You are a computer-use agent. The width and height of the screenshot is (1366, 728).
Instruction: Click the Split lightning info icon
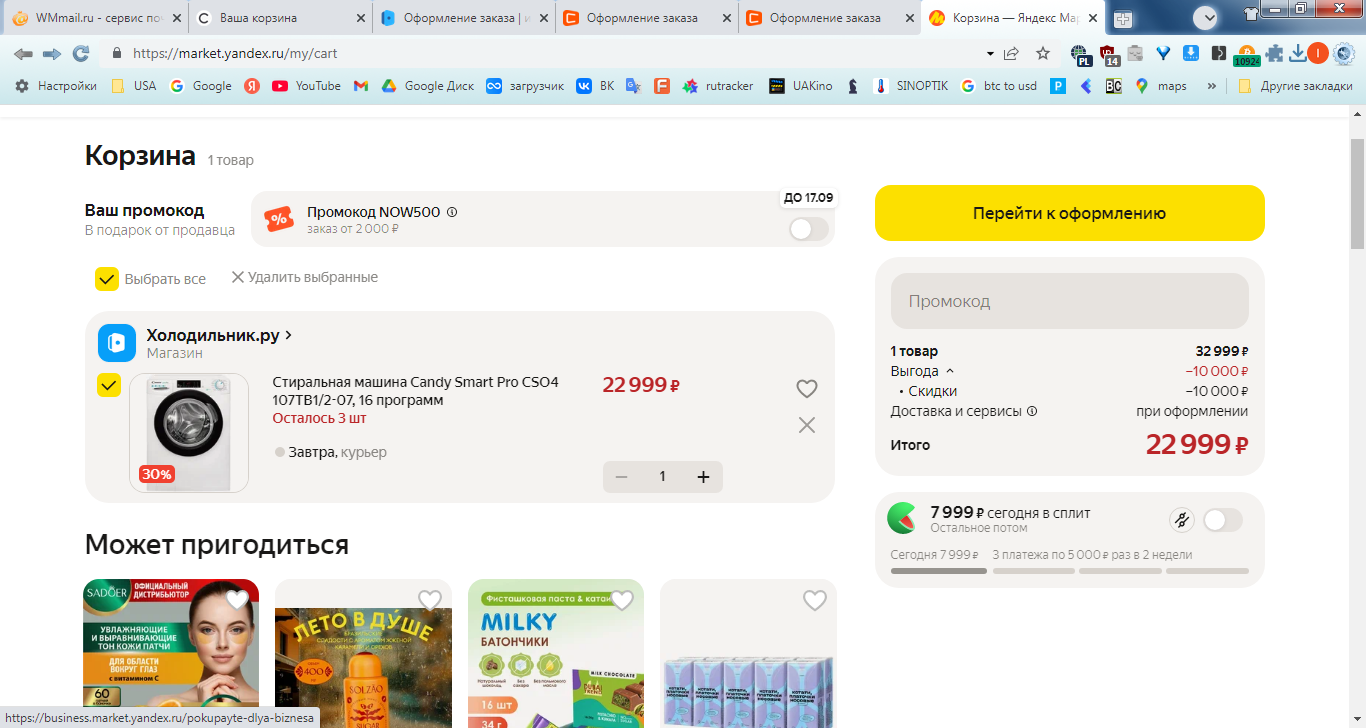pos(1182,520)
